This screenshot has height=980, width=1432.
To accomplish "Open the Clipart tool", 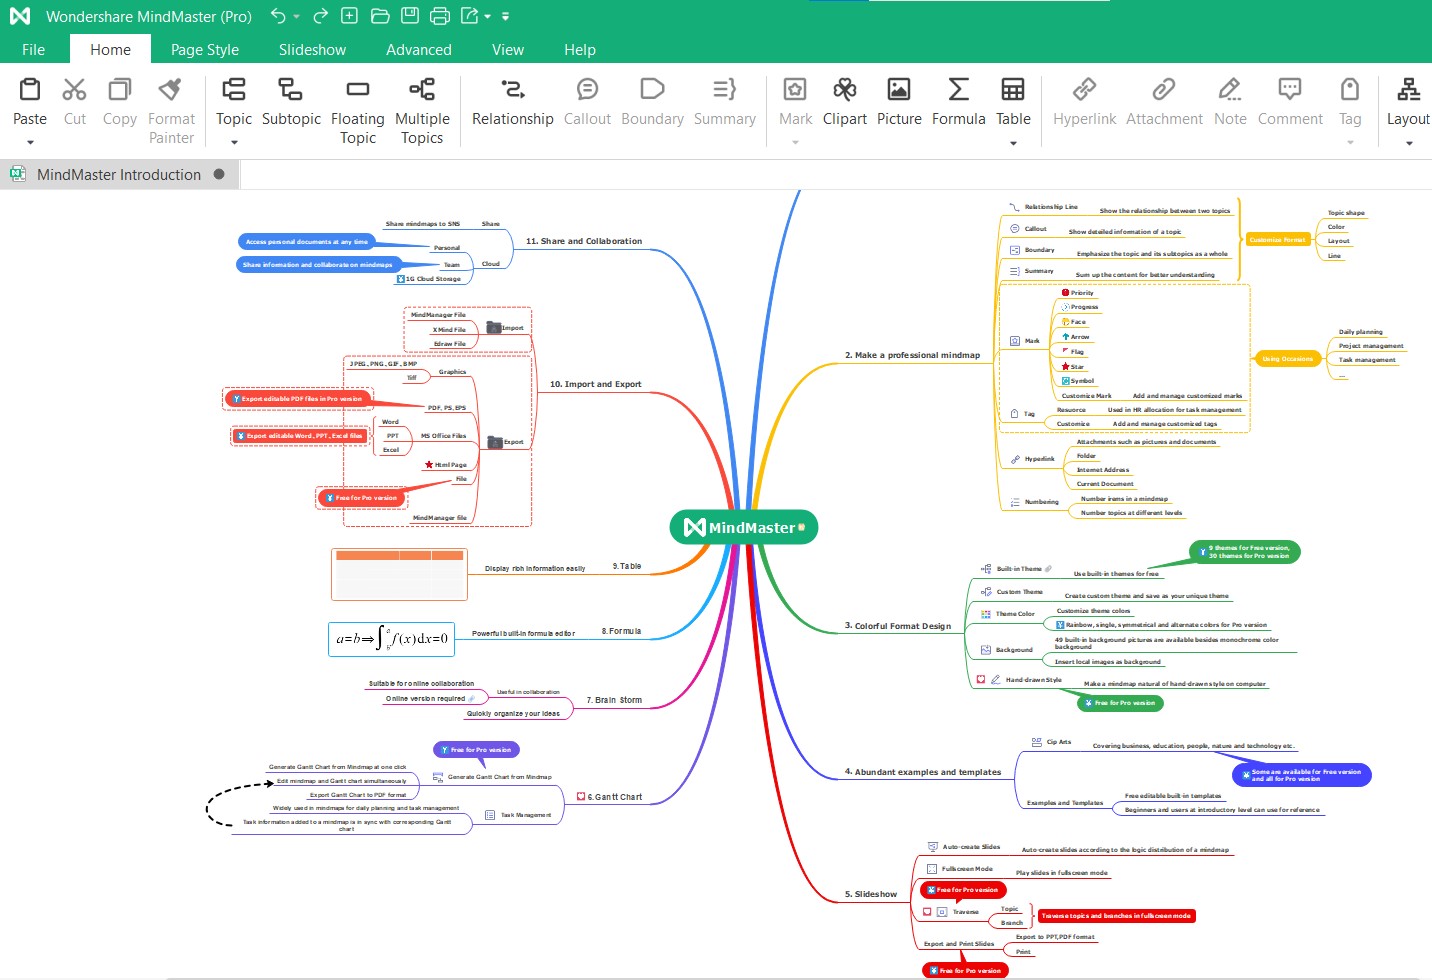I will click(844, 102).
